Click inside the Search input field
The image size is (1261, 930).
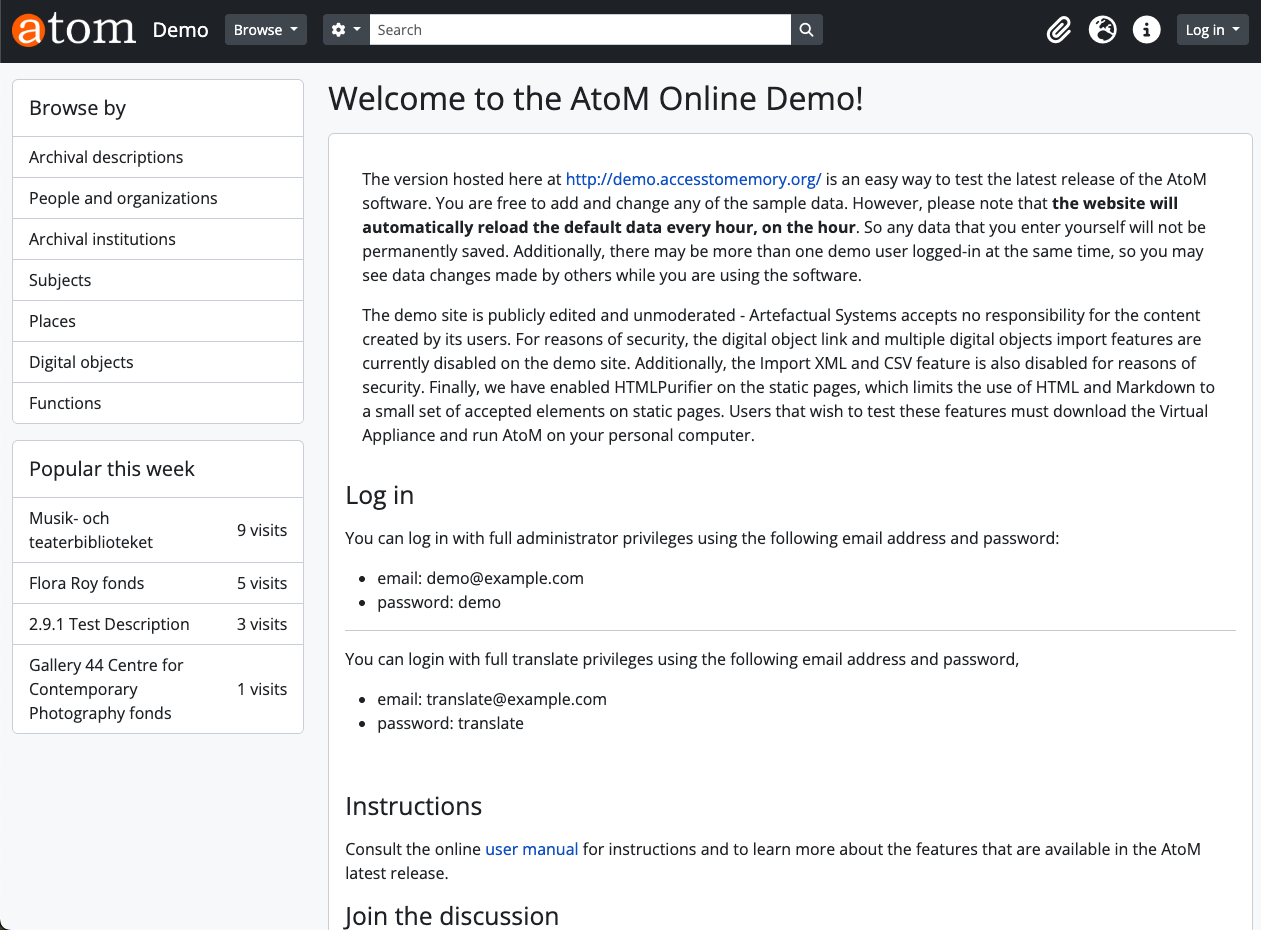(580, 30)
